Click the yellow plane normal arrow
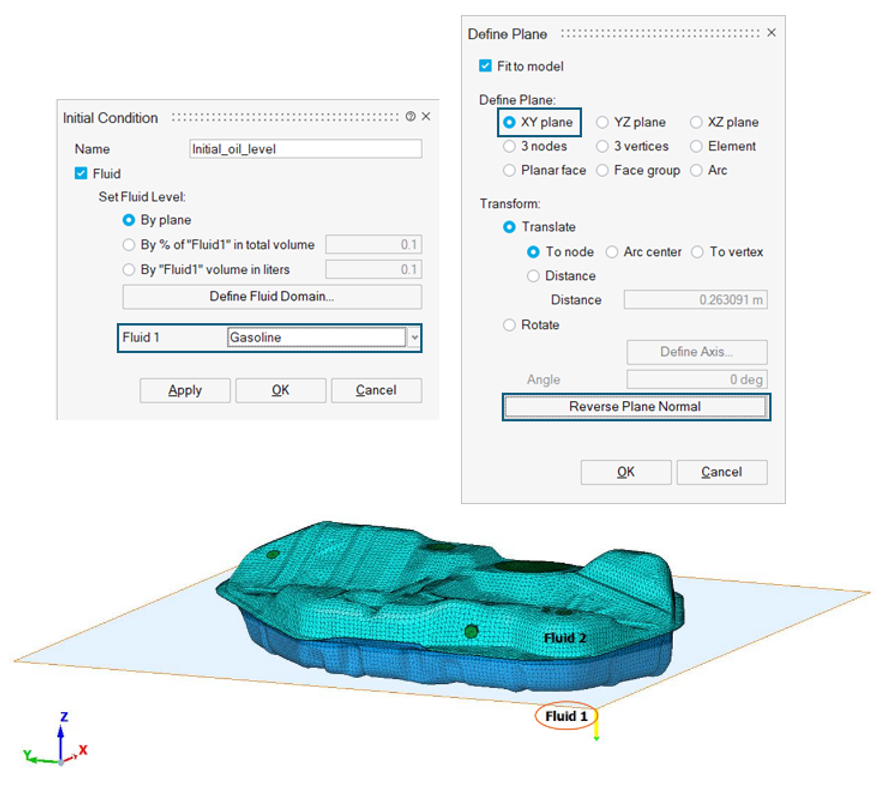This screenshot has width=889, height=790. (596, 725)
